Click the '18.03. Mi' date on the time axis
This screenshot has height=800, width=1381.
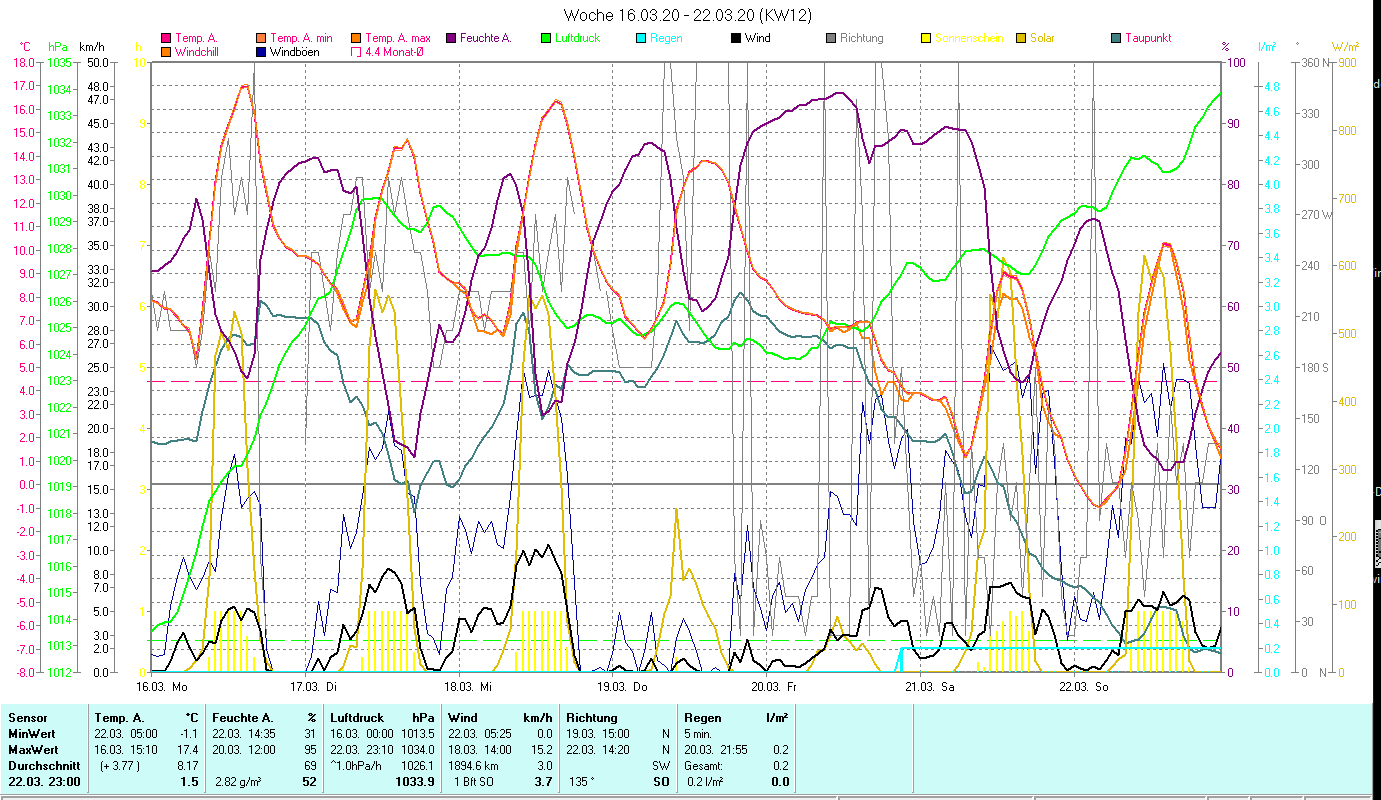(467, 687)
